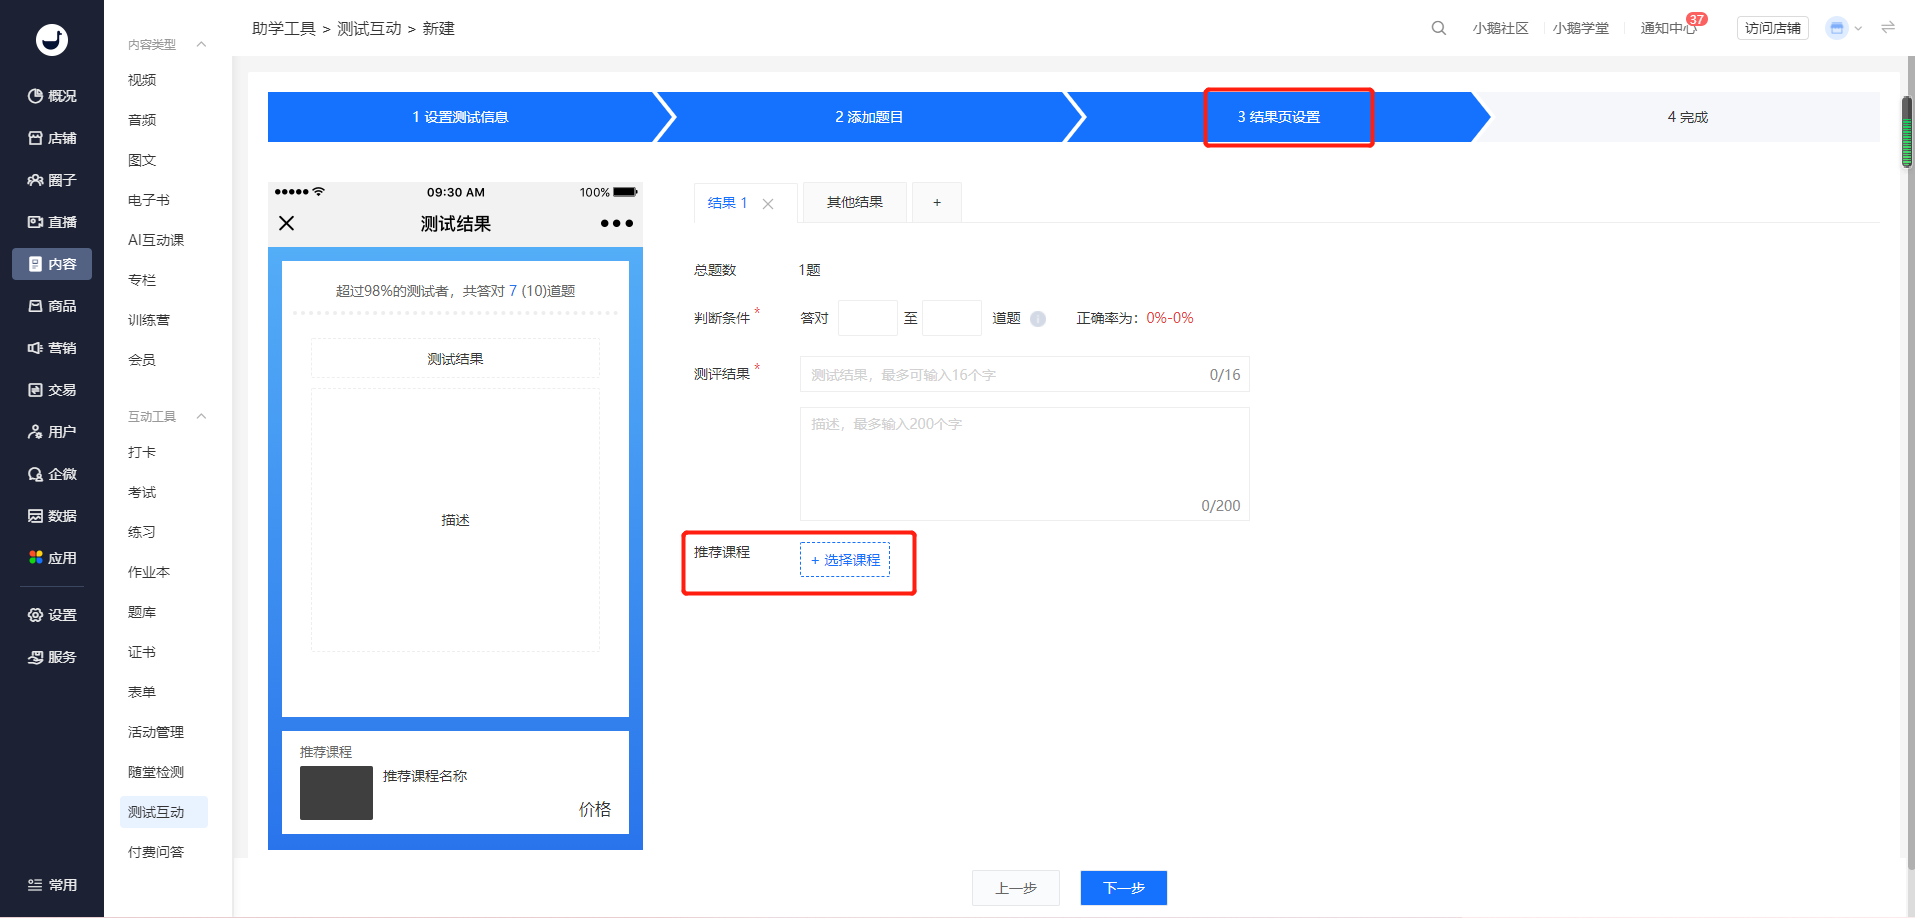Click the X icon in the phone preview header

(x=287, y=223)
